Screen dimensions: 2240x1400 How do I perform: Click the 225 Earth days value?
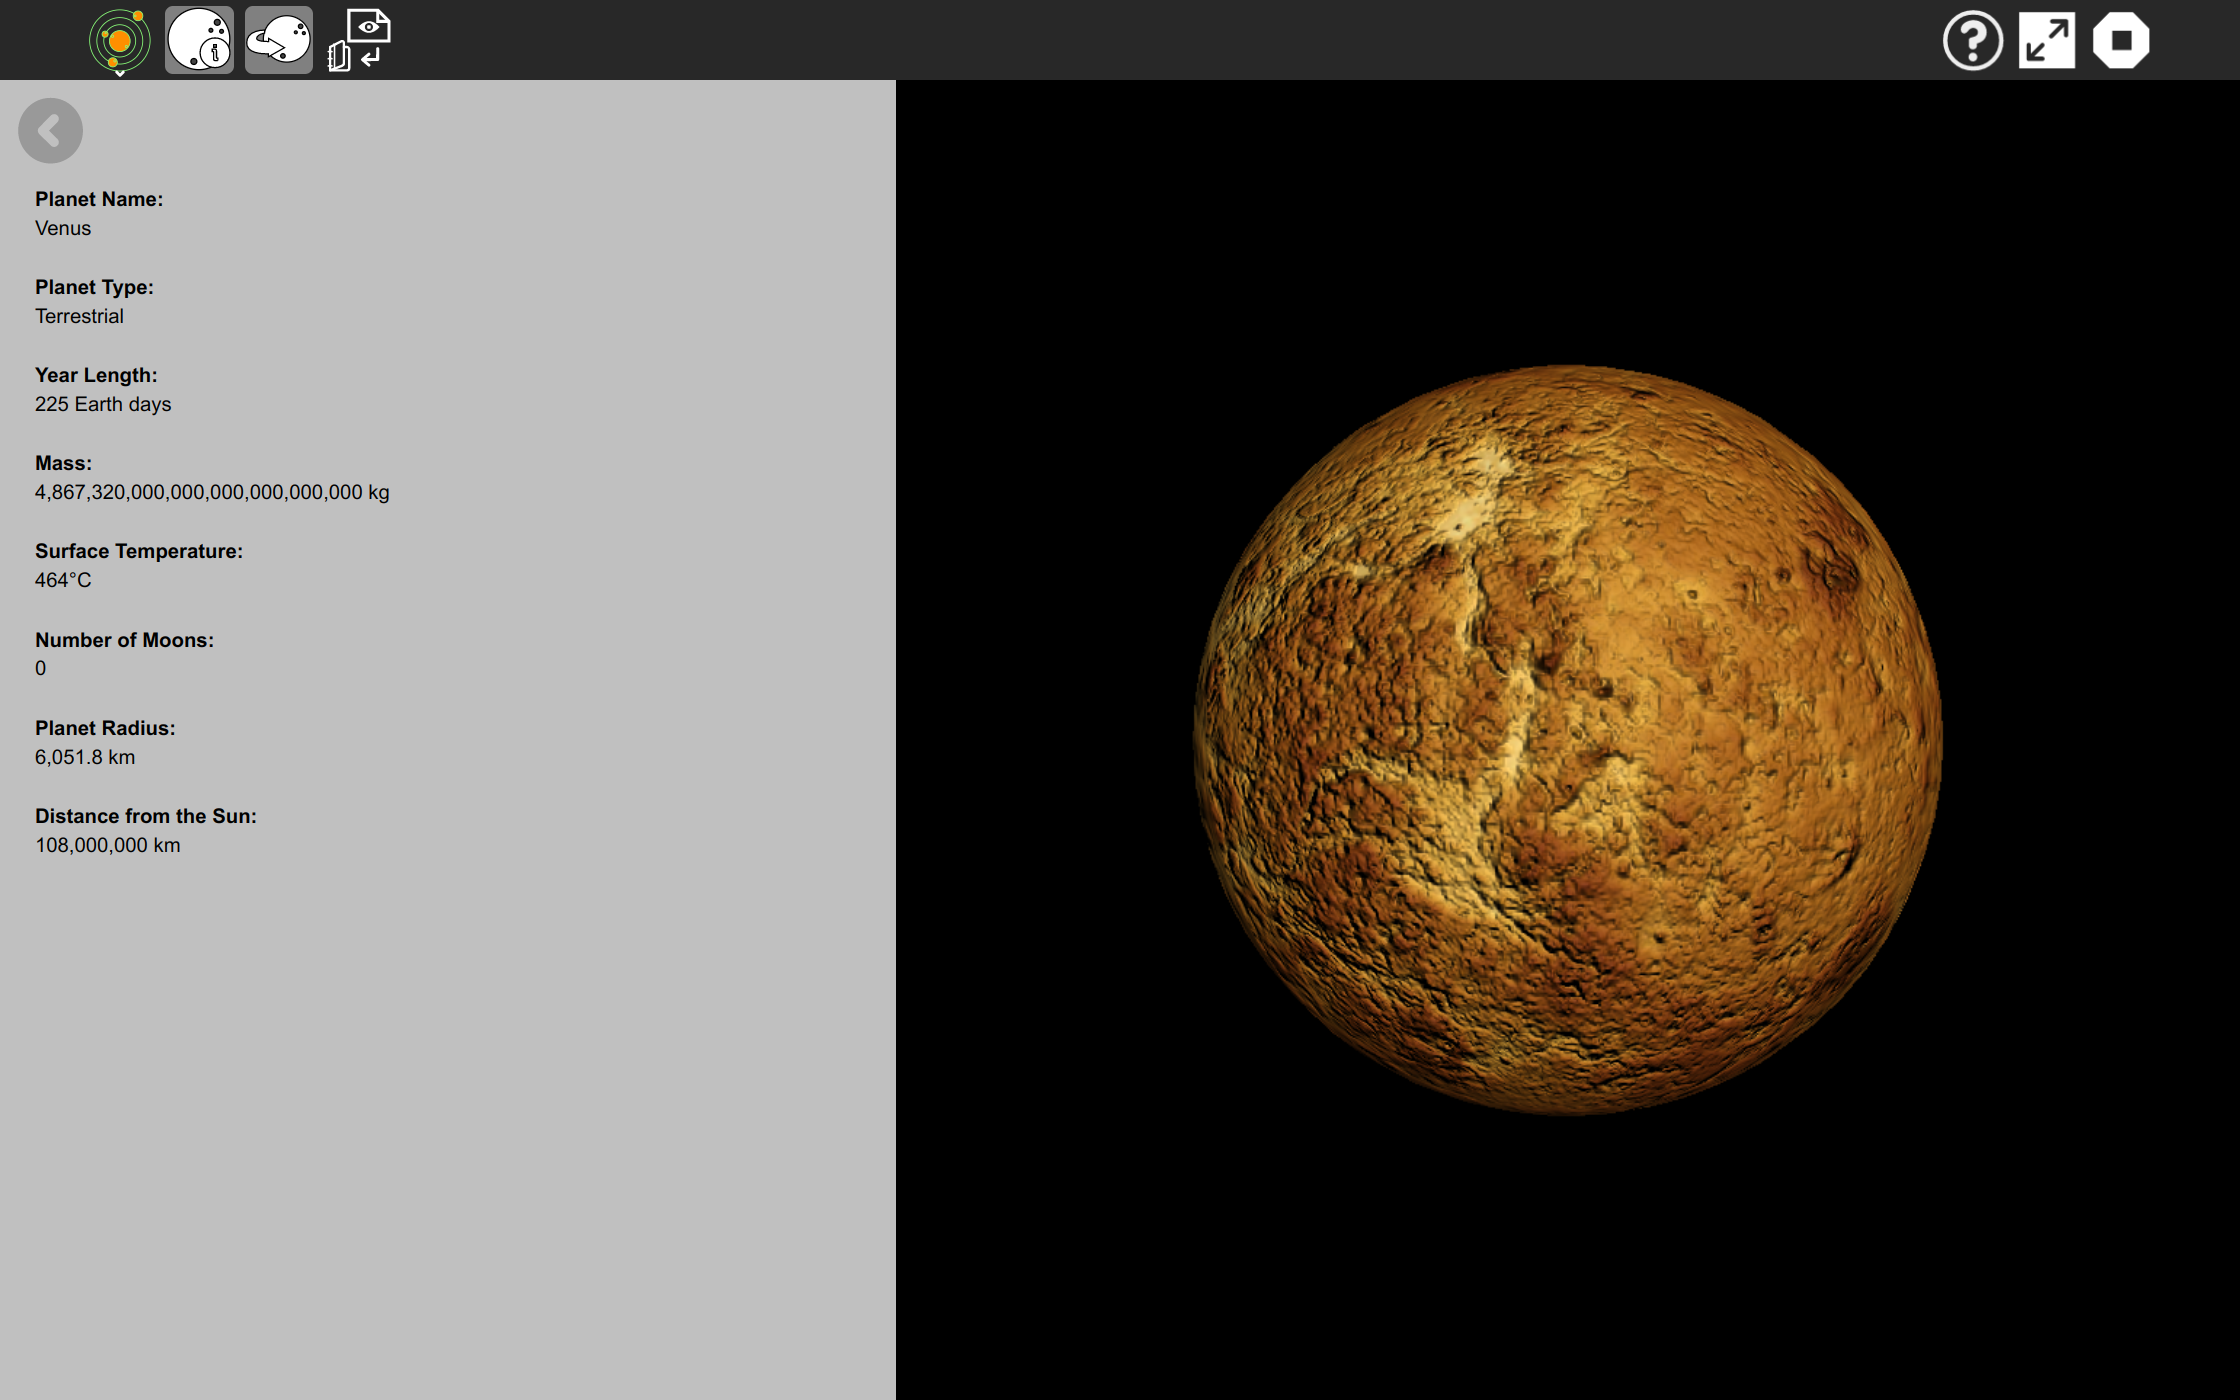pyautogui.click(x=103, y=404)
